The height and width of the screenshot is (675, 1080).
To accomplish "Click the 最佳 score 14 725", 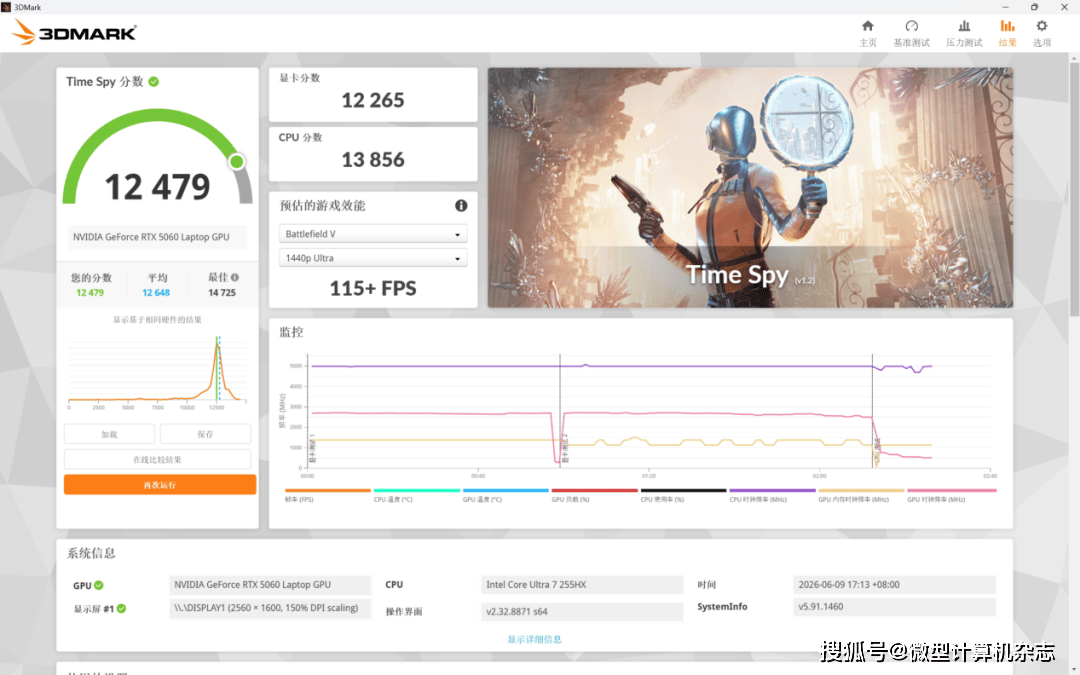I will 222,293.
